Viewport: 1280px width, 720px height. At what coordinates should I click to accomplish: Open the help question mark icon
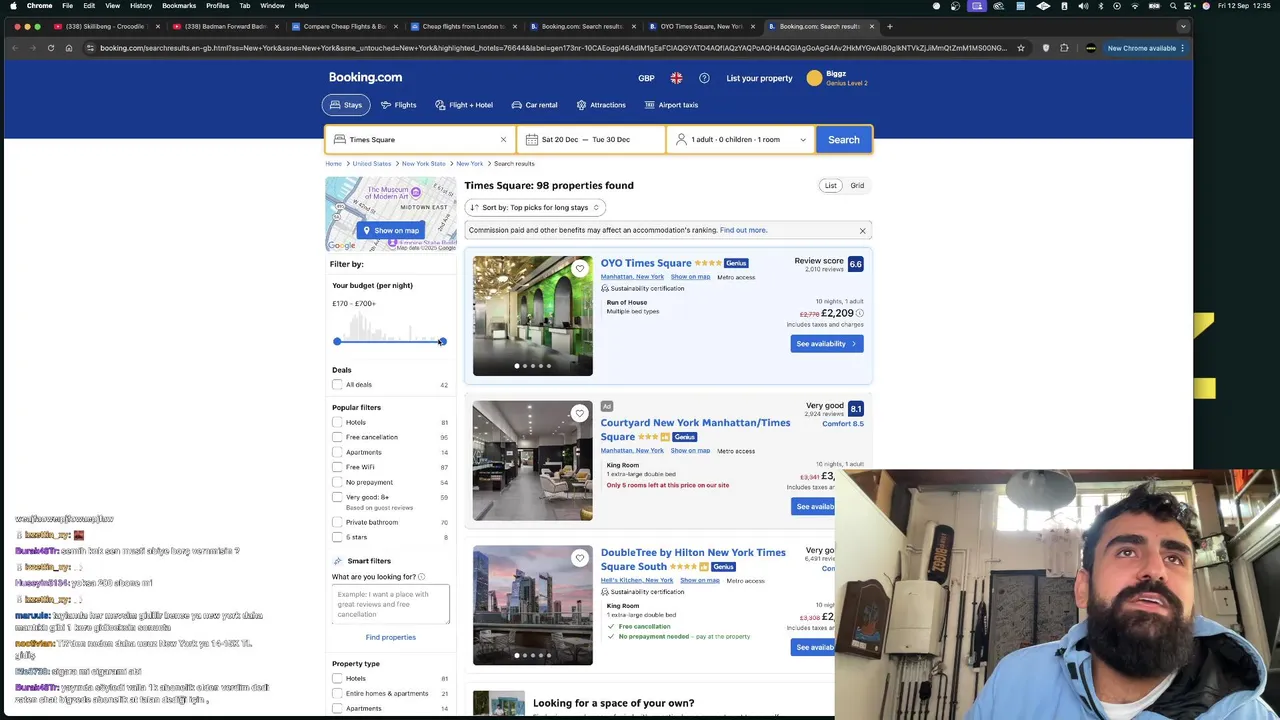point(704,78)
